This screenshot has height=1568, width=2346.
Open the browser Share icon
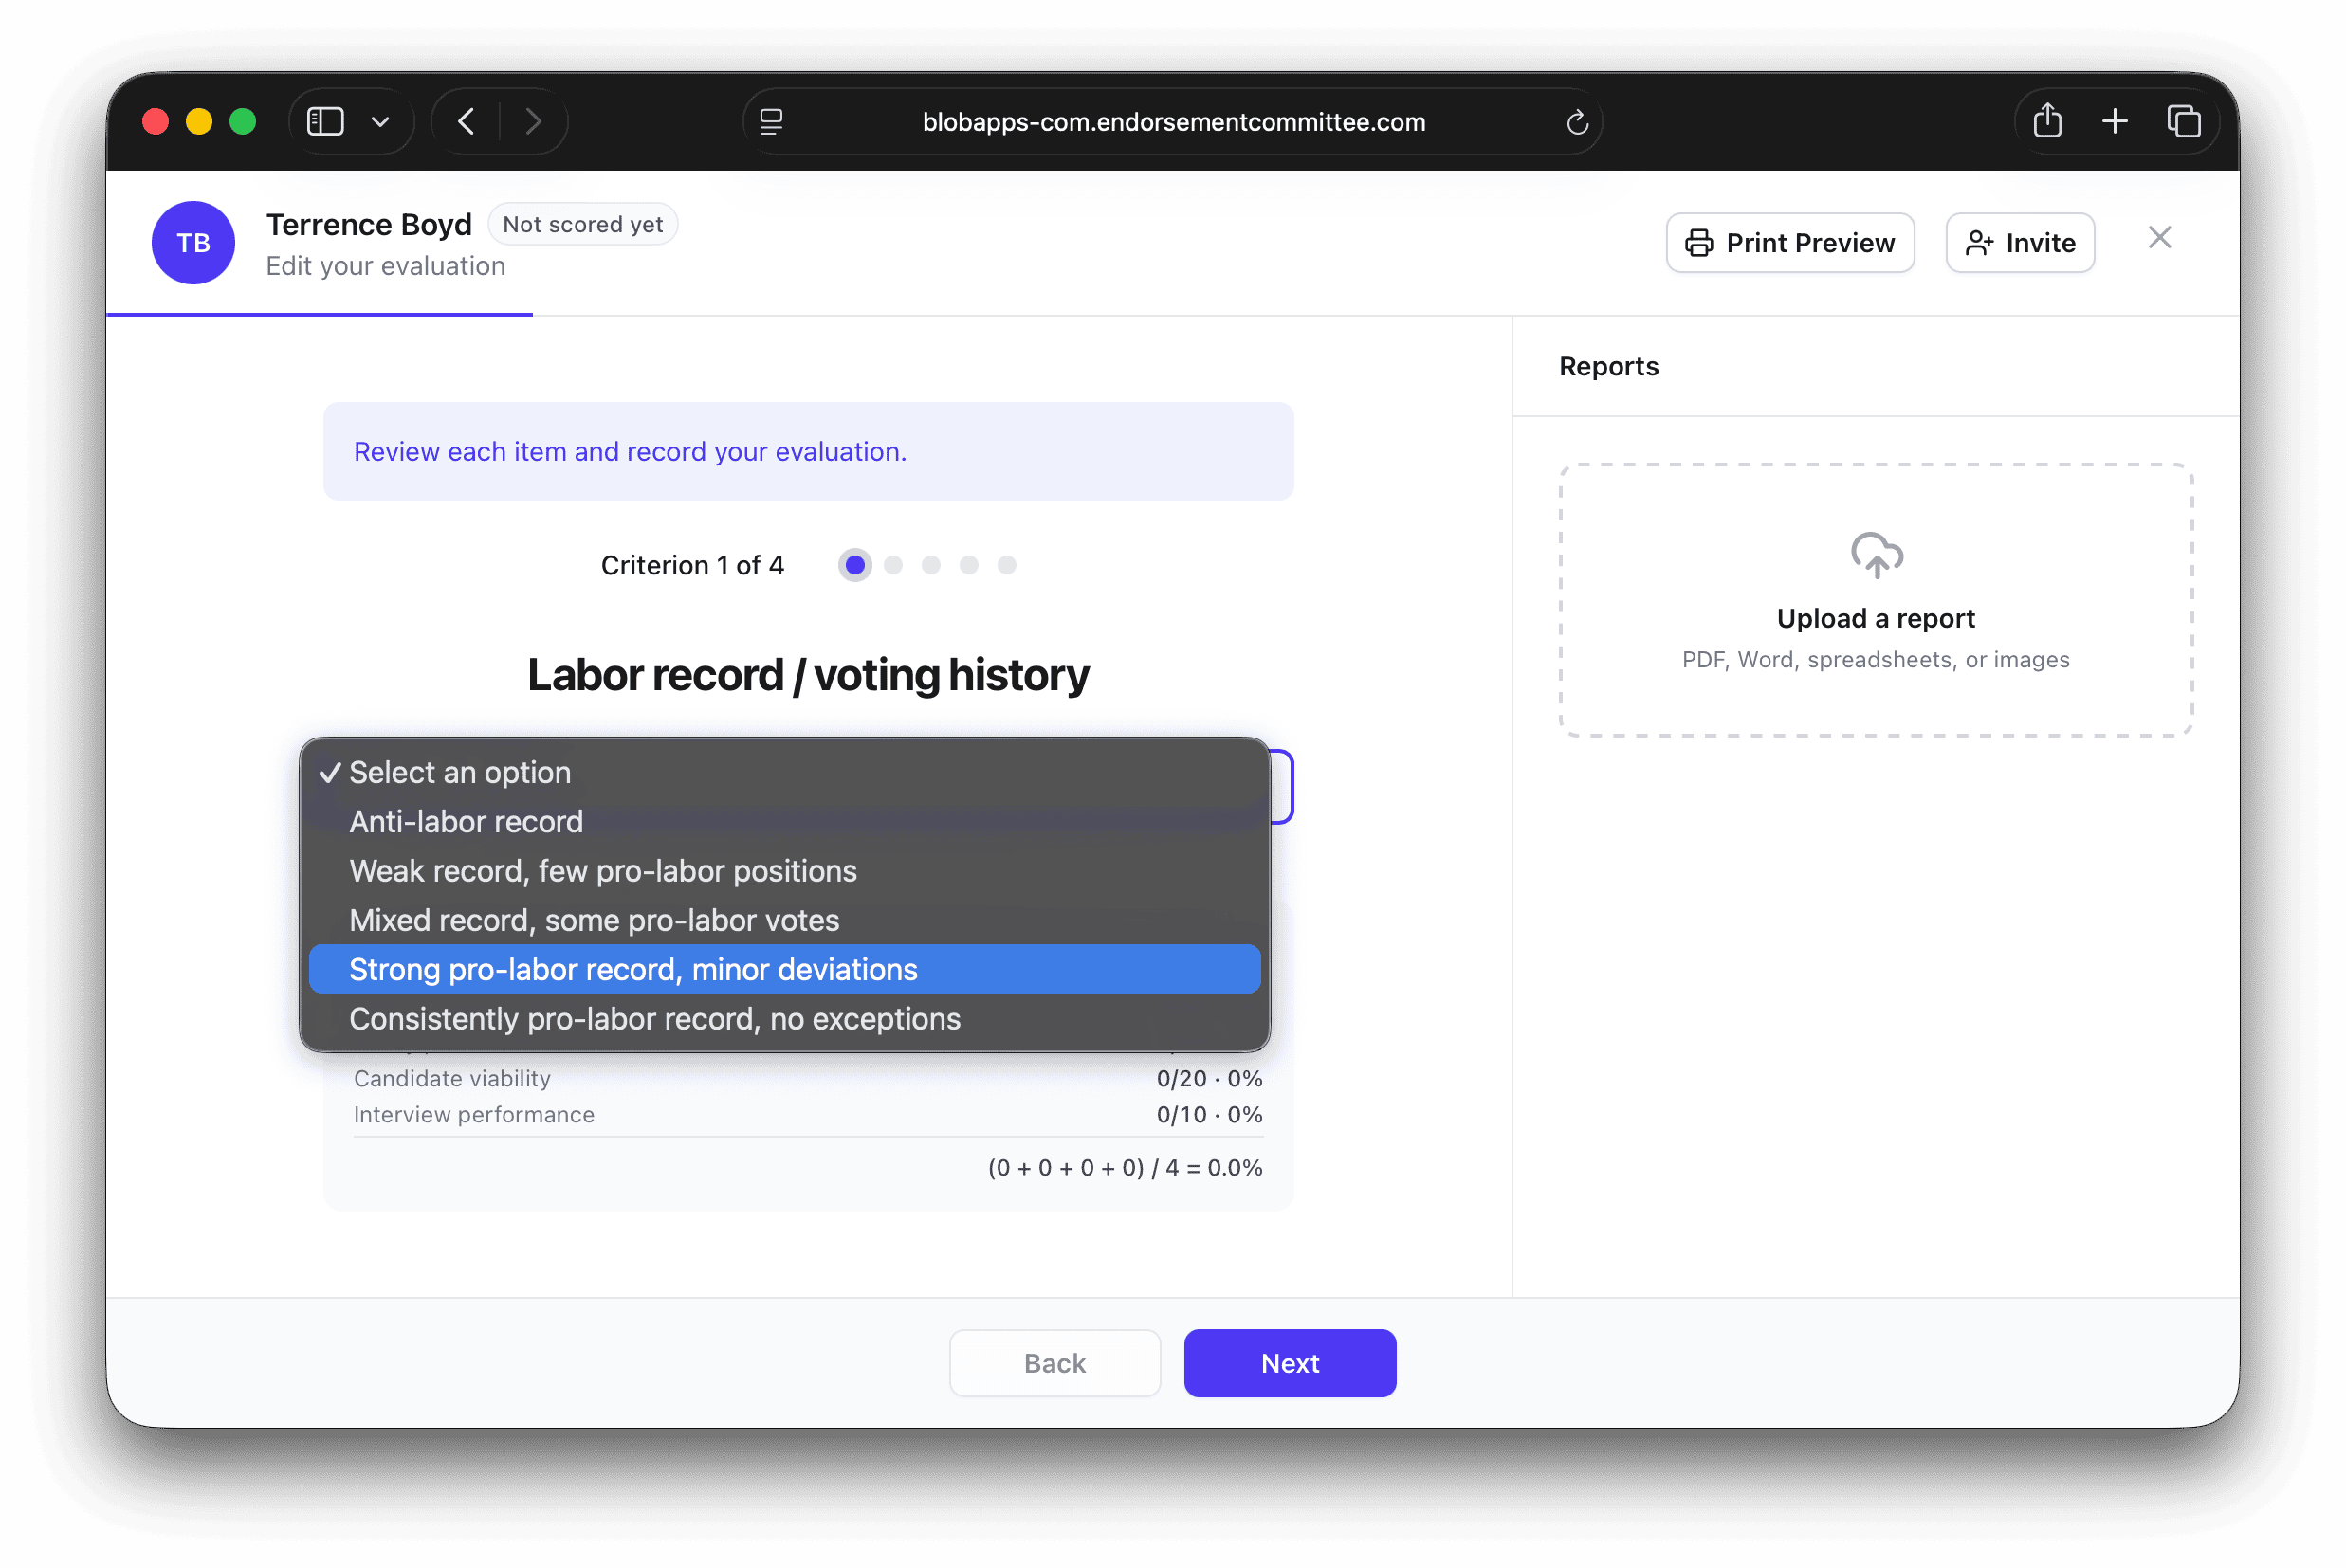2047,121
